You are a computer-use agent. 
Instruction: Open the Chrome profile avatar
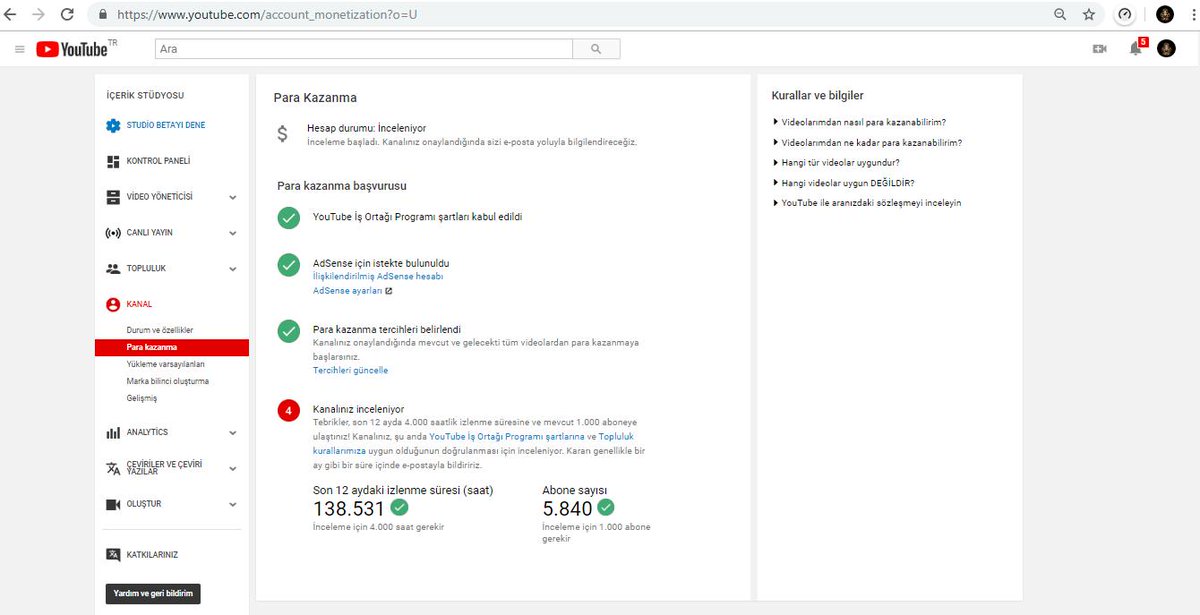[x=1165, y=15]
